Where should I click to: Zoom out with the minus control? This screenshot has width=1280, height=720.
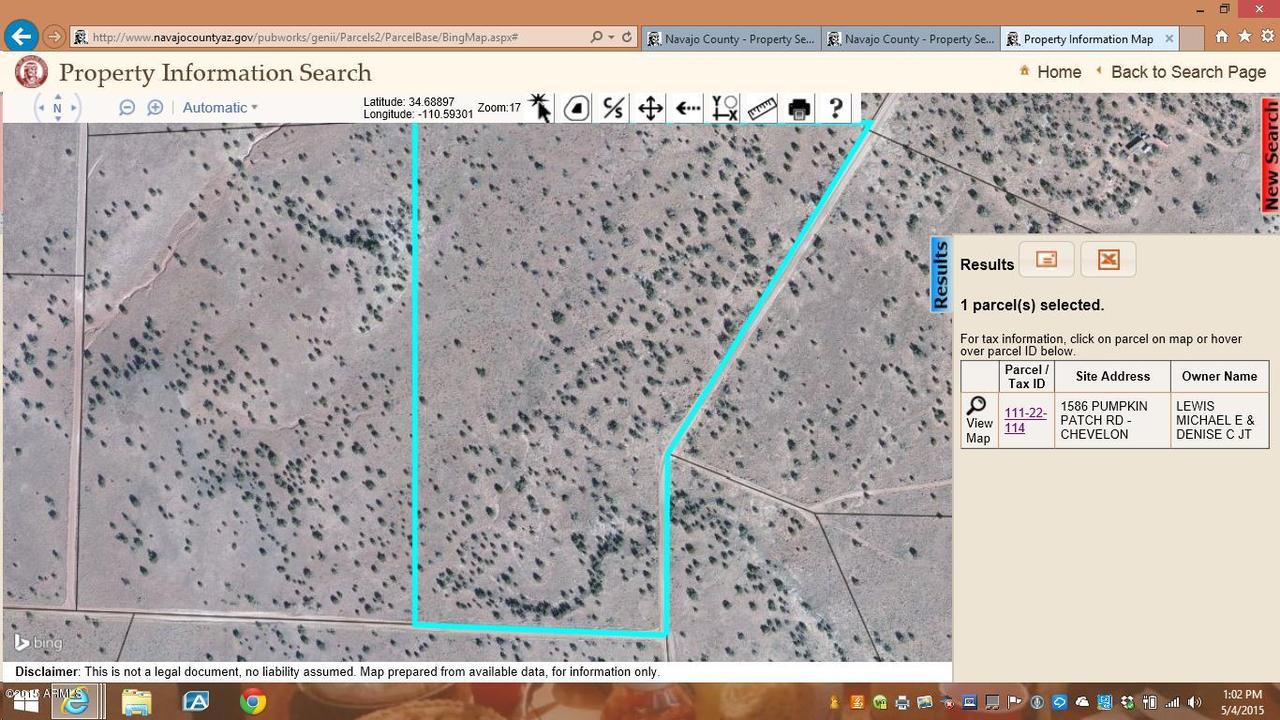coord(126,107)
